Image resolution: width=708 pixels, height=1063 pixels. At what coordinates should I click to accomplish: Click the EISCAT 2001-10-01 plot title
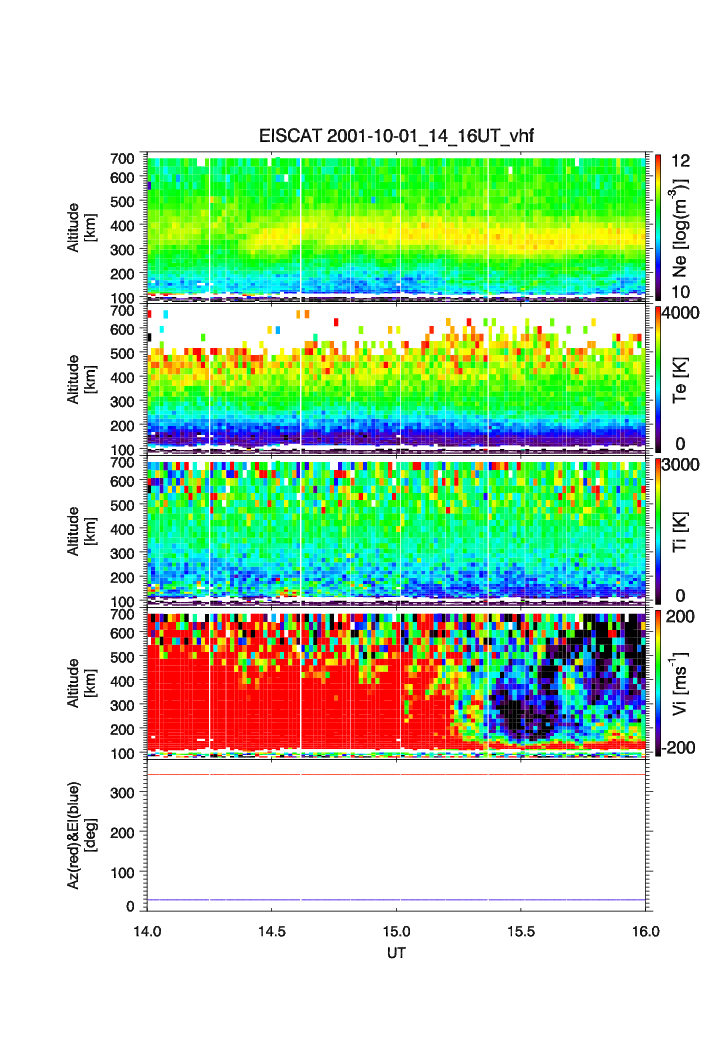click(398, 137)
